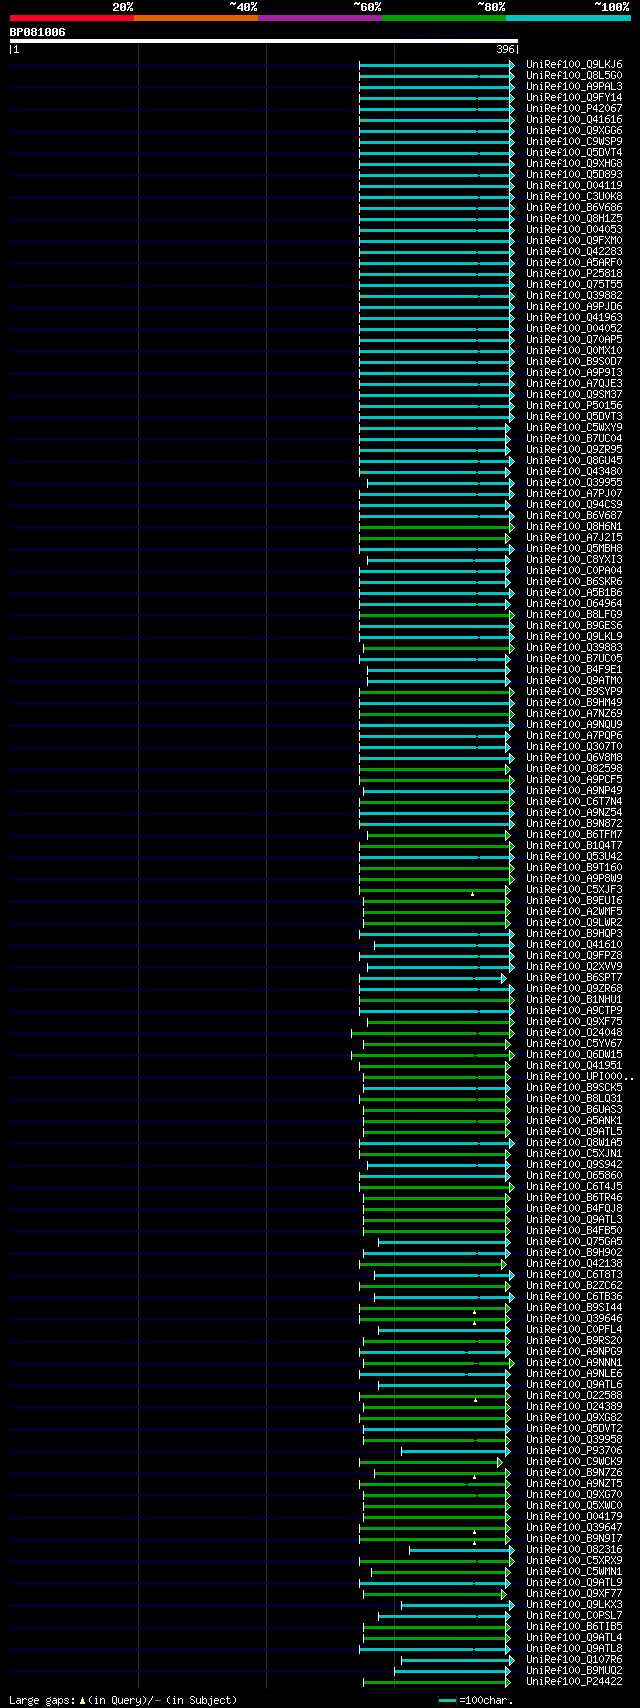Open hit UniRef100_P42067
640x1708 pixels.
click(x=574, y=108)
